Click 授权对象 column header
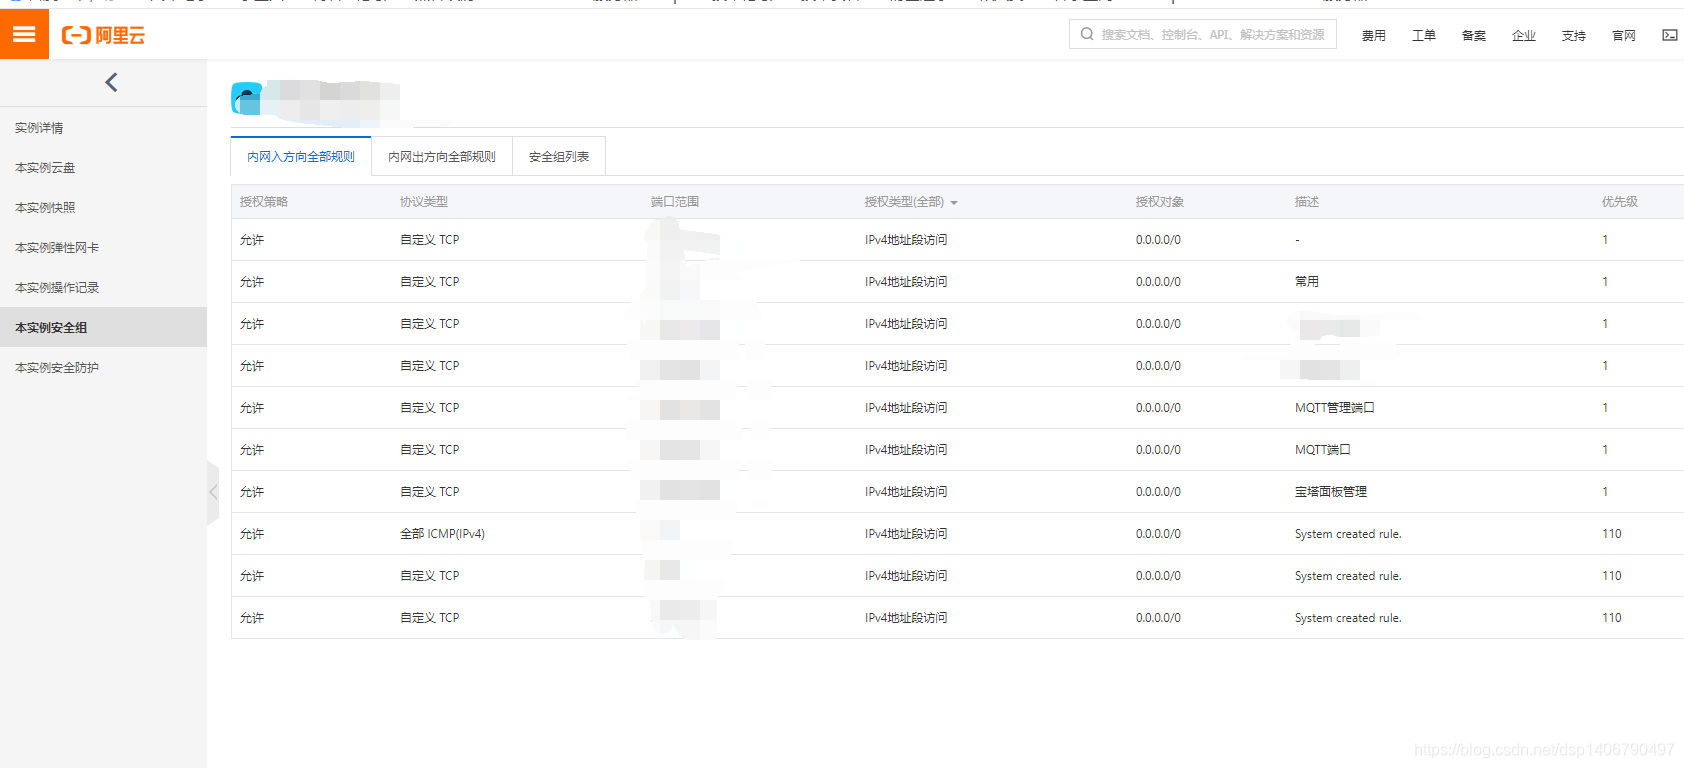 pos(1160,202)
